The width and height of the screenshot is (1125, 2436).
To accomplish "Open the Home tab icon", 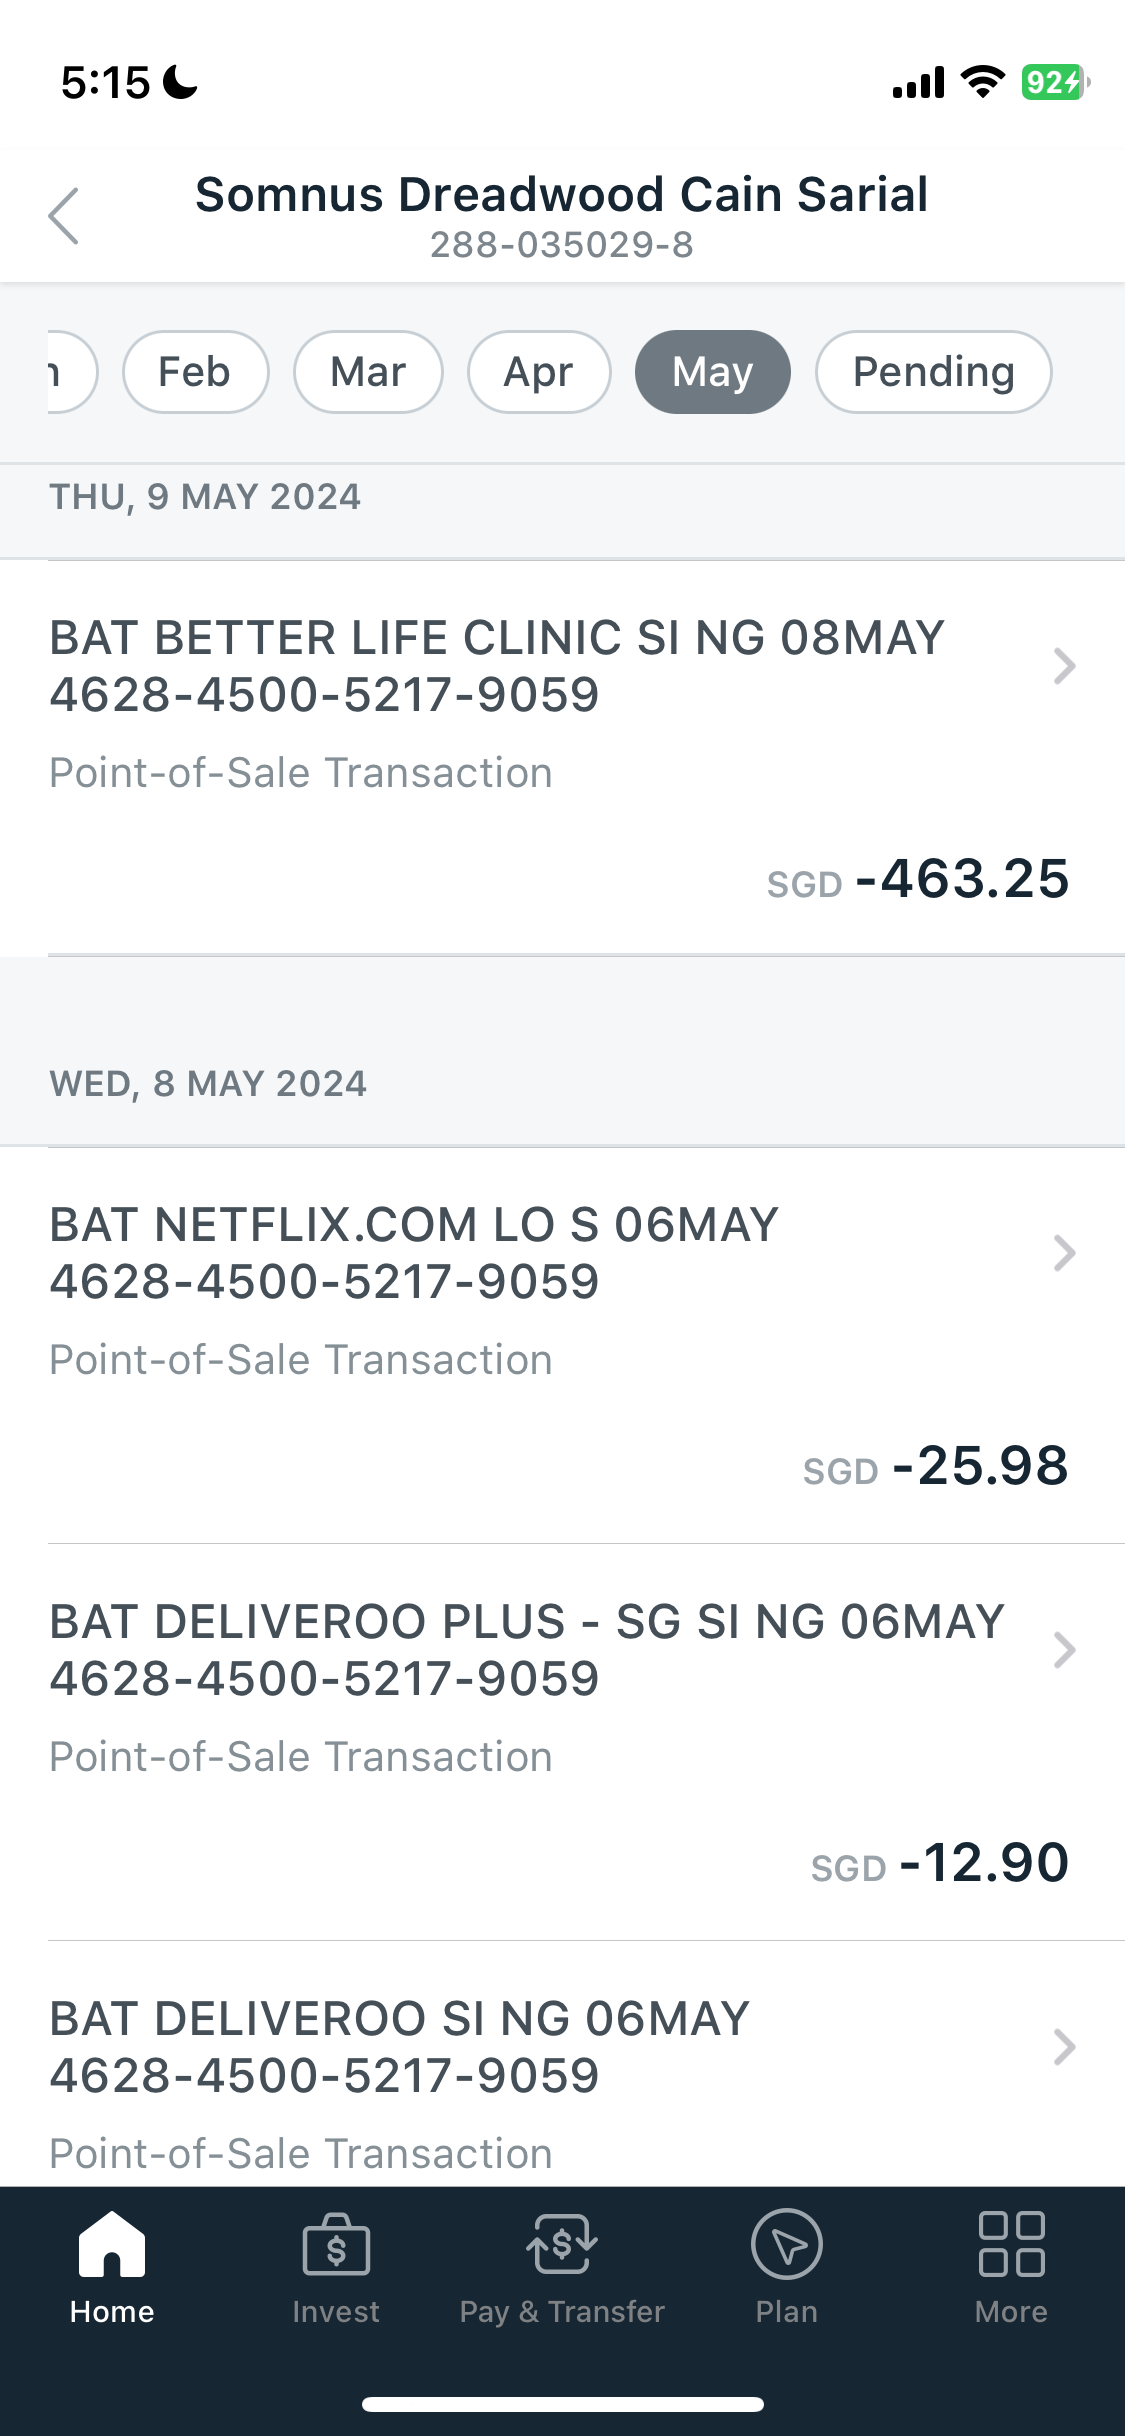I will (112, 2246).
